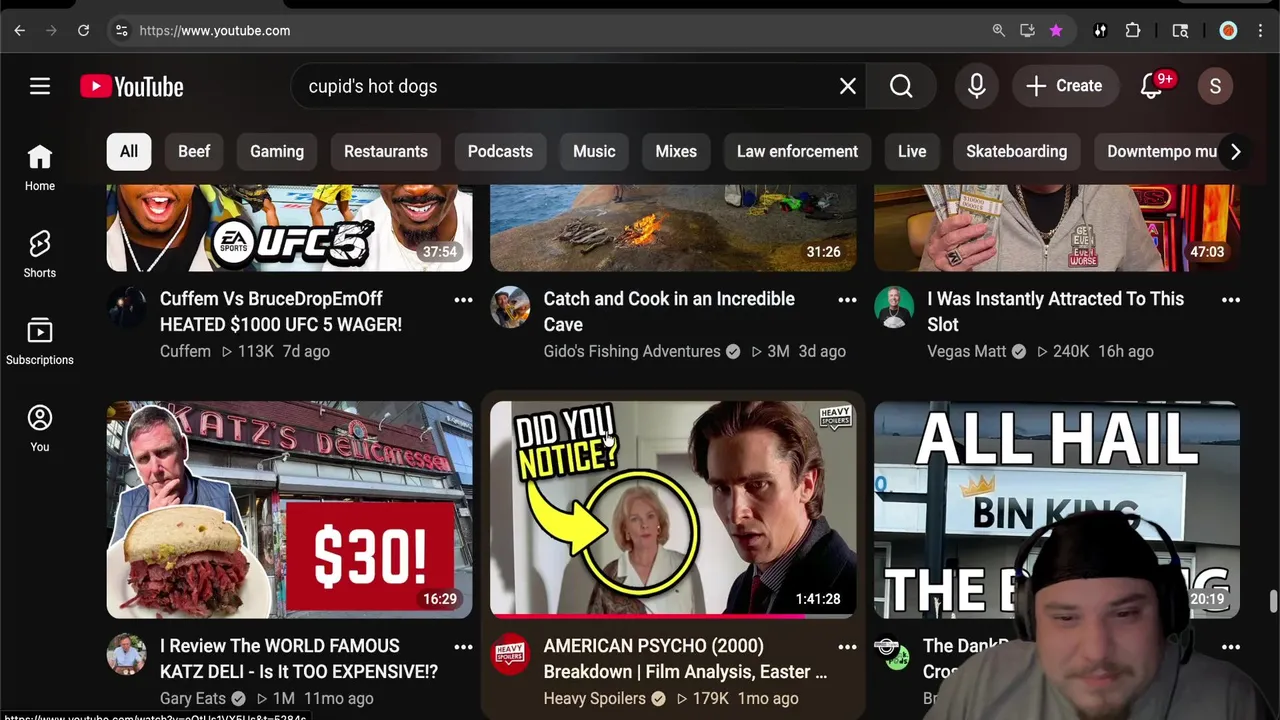Visit Vegas Matt channel name
Screen dimensions: 1280x720
967,351
